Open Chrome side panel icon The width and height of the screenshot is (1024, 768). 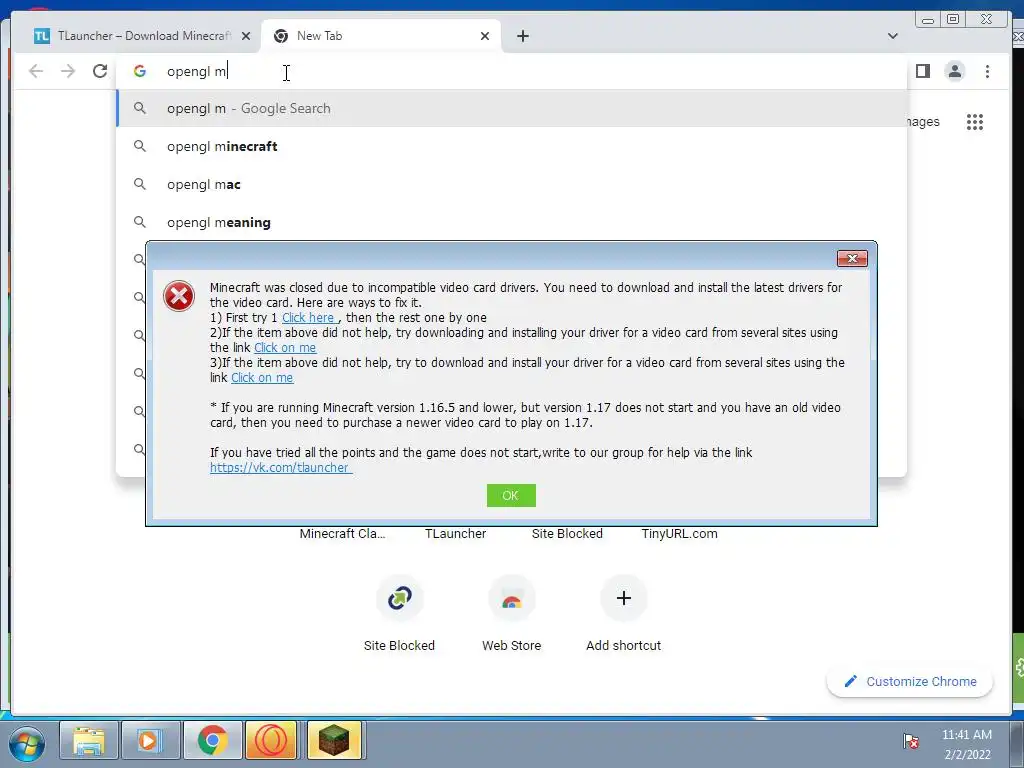coord(923,71)
